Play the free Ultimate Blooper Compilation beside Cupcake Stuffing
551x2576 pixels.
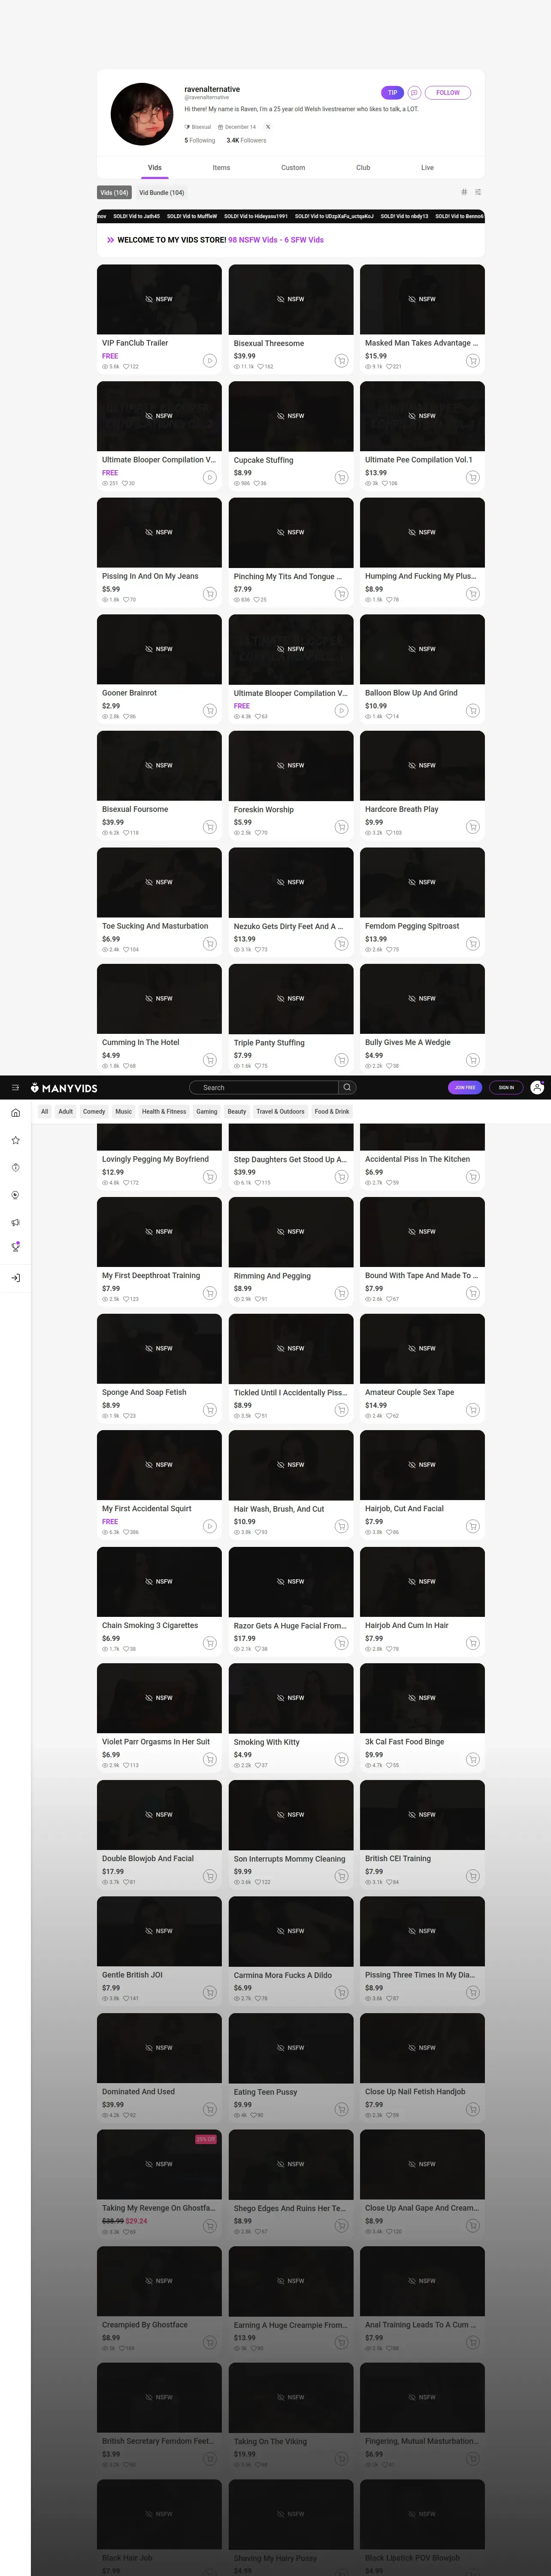click(x=209, y=477)
